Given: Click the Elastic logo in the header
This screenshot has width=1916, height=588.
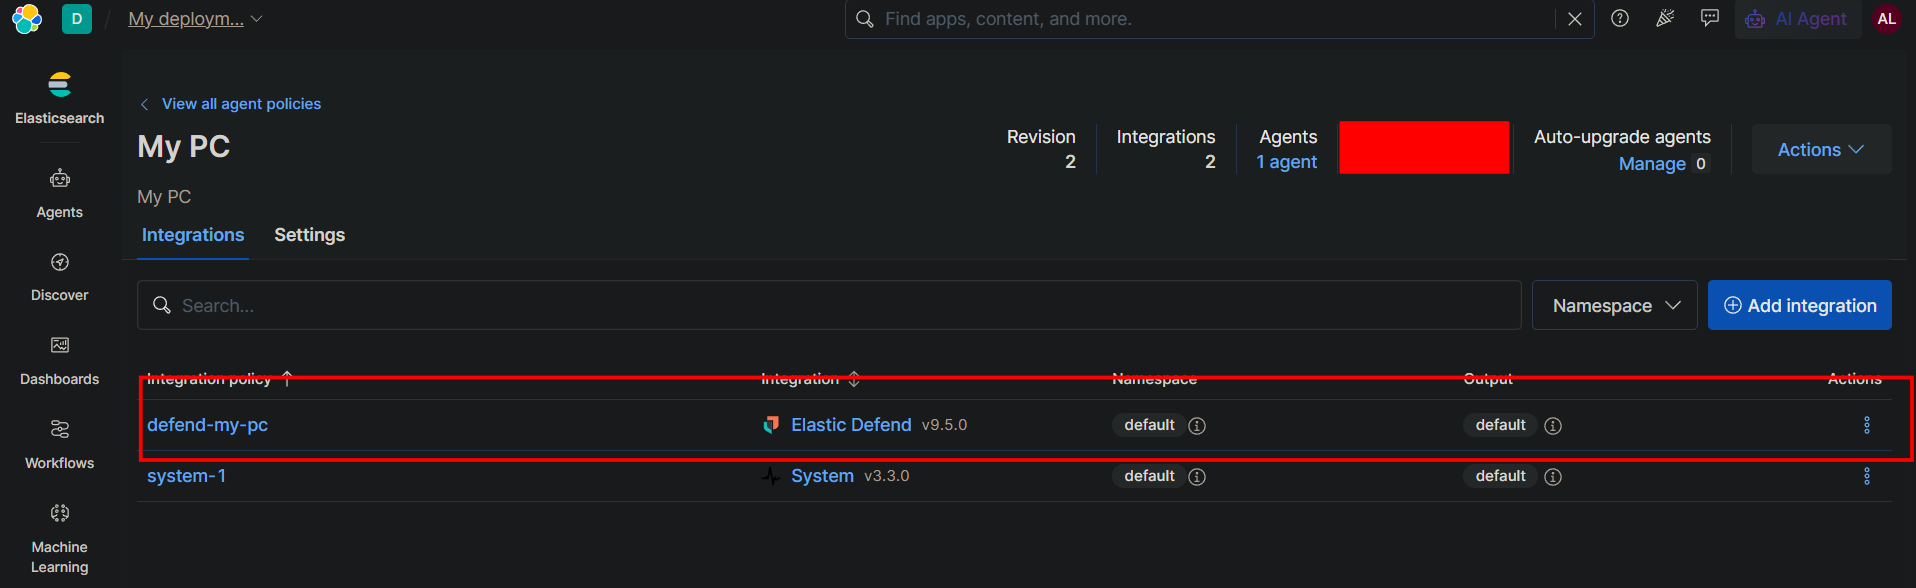Looking at the screenshot, I should coord(27,19).
